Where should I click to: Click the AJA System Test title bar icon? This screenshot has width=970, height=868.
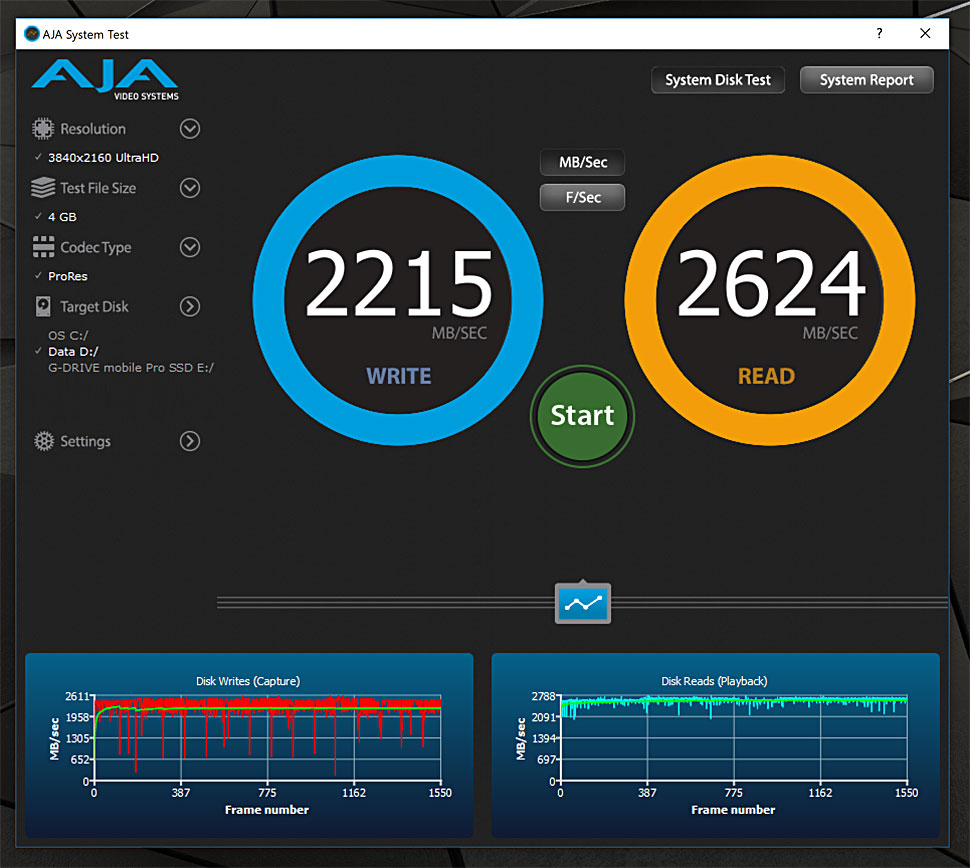coord(32,34)
